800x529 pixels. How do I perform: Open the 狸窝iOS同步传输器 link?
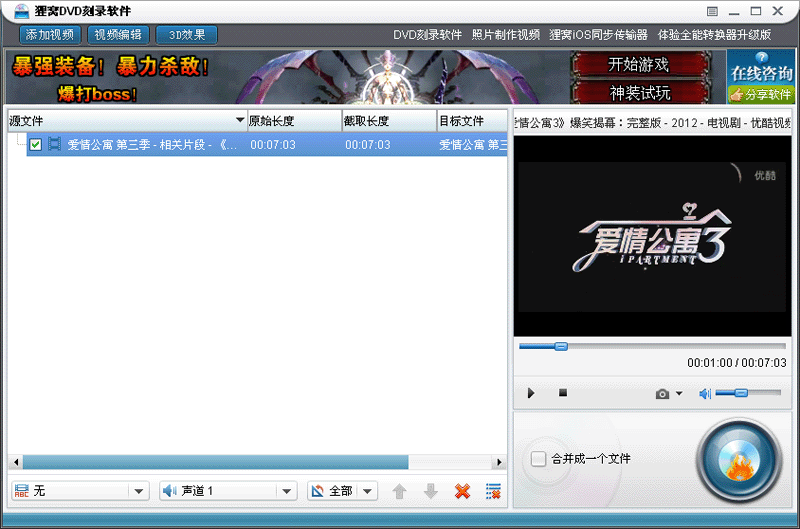coord(598,35)
